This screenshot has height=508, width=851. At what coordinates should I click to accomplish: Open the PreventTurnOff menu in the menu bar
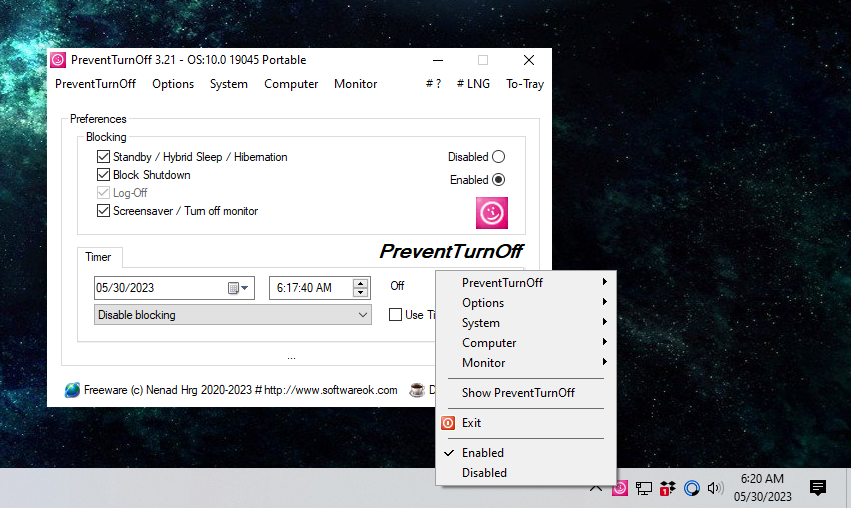(x=96, y=84)
